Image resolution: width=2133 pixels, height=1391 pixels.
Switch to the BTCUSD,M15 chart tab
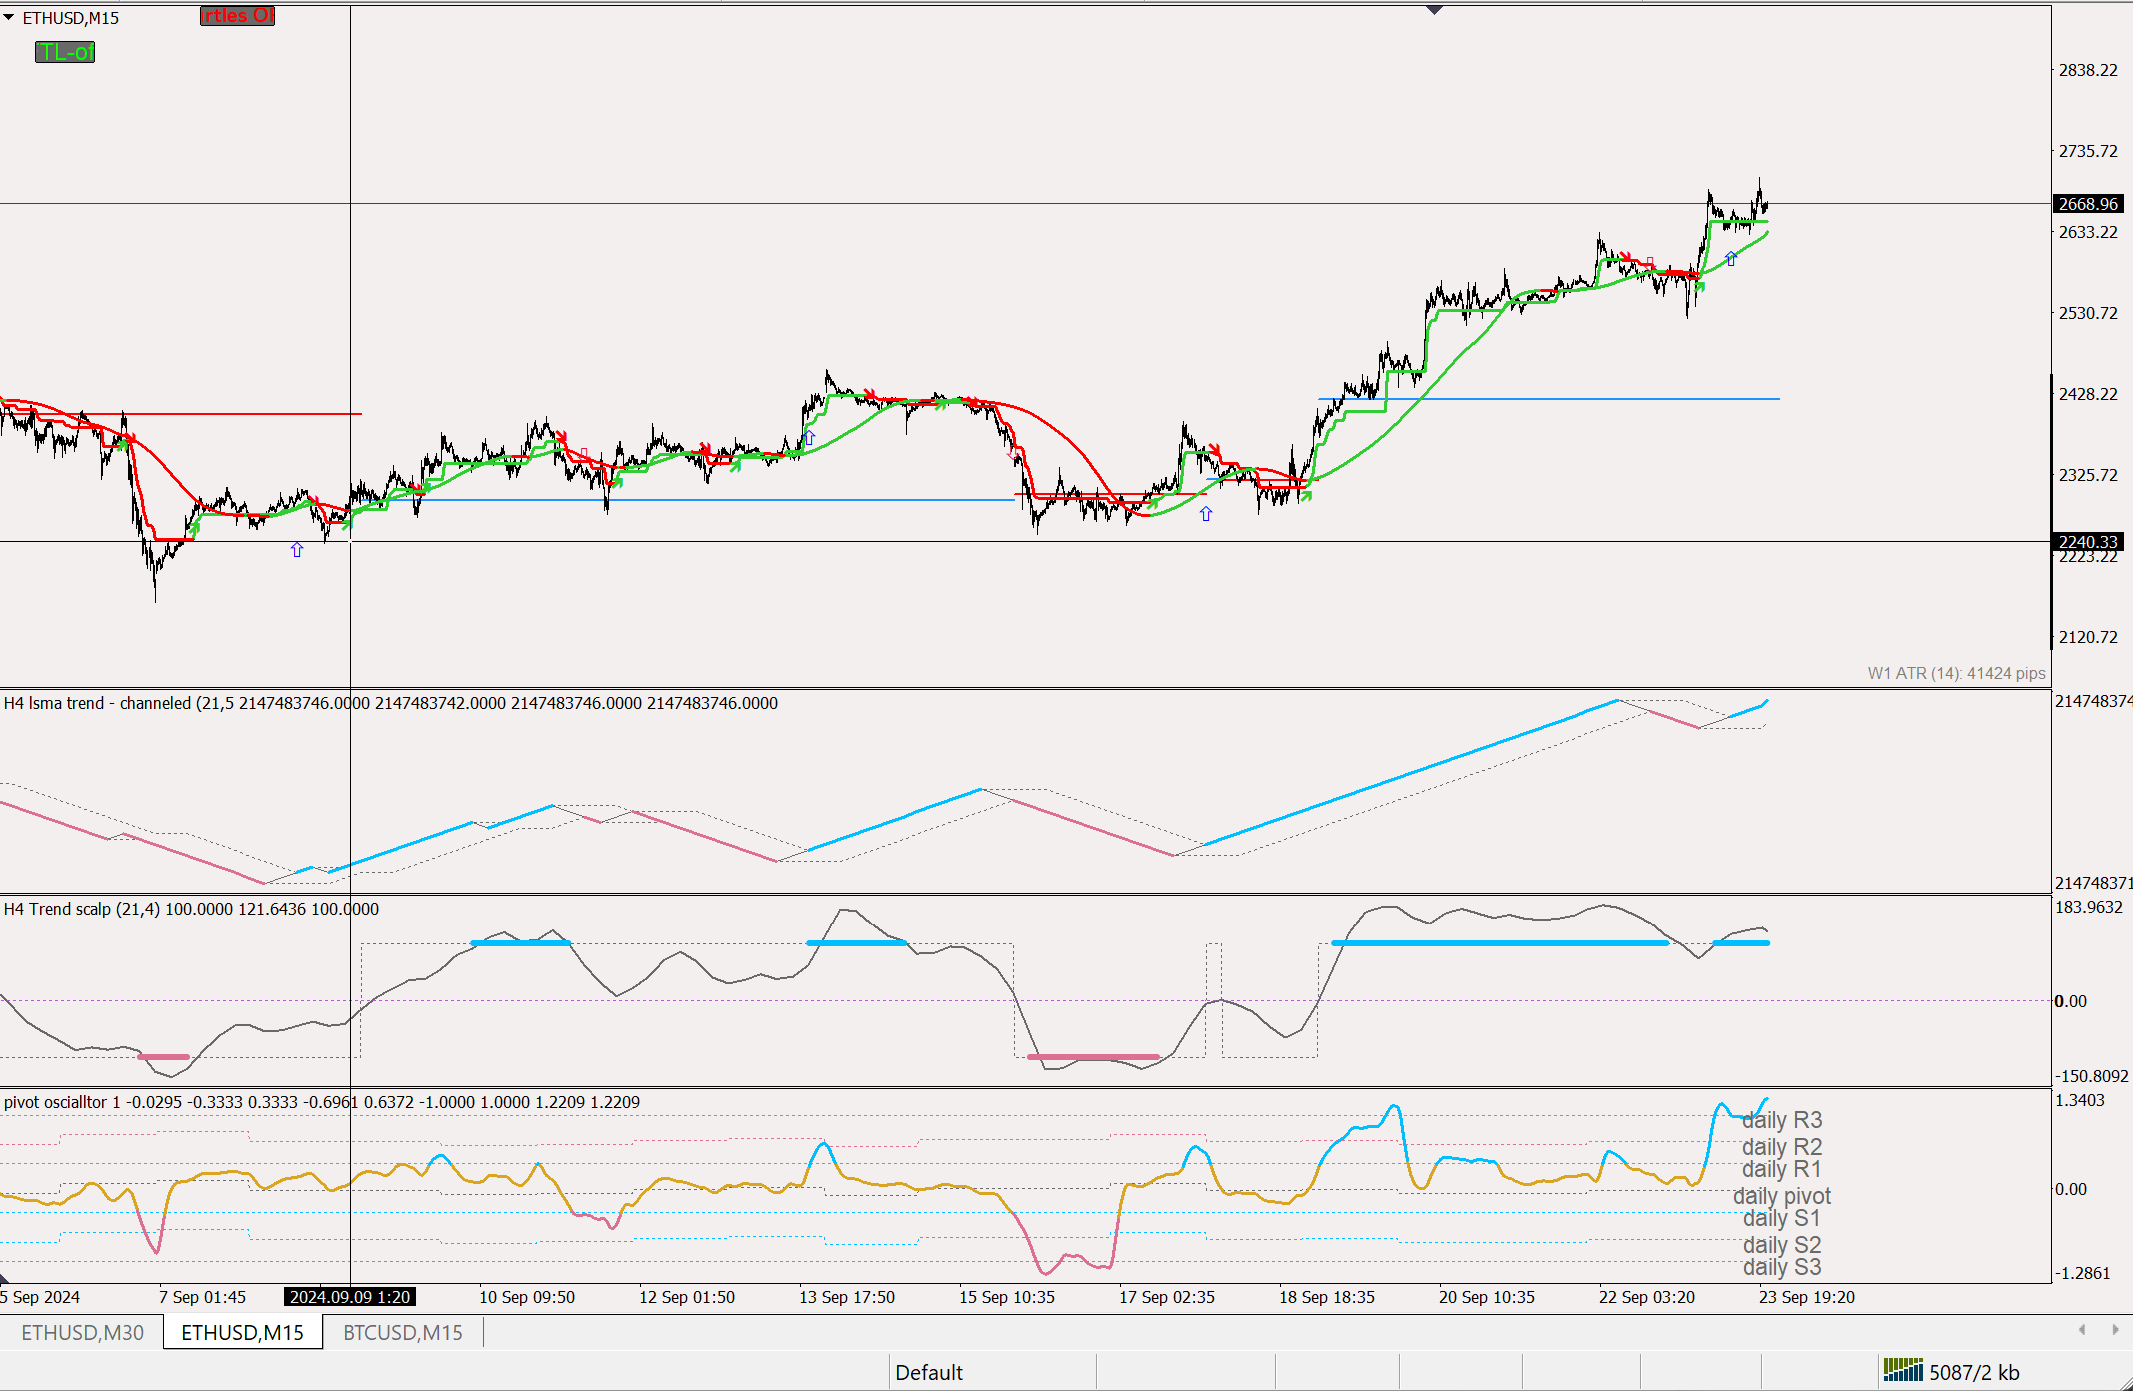(x=402, y=1332)
